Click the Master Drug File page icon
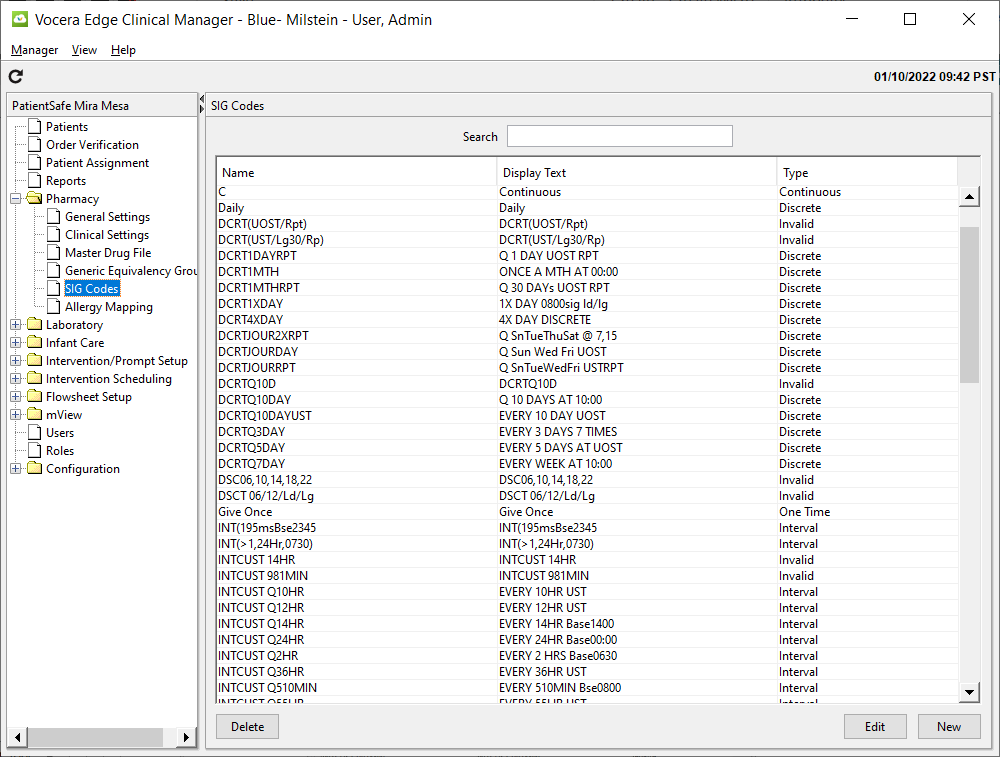Viewport: 1000px width, 757px height. (x=54, y=253)
